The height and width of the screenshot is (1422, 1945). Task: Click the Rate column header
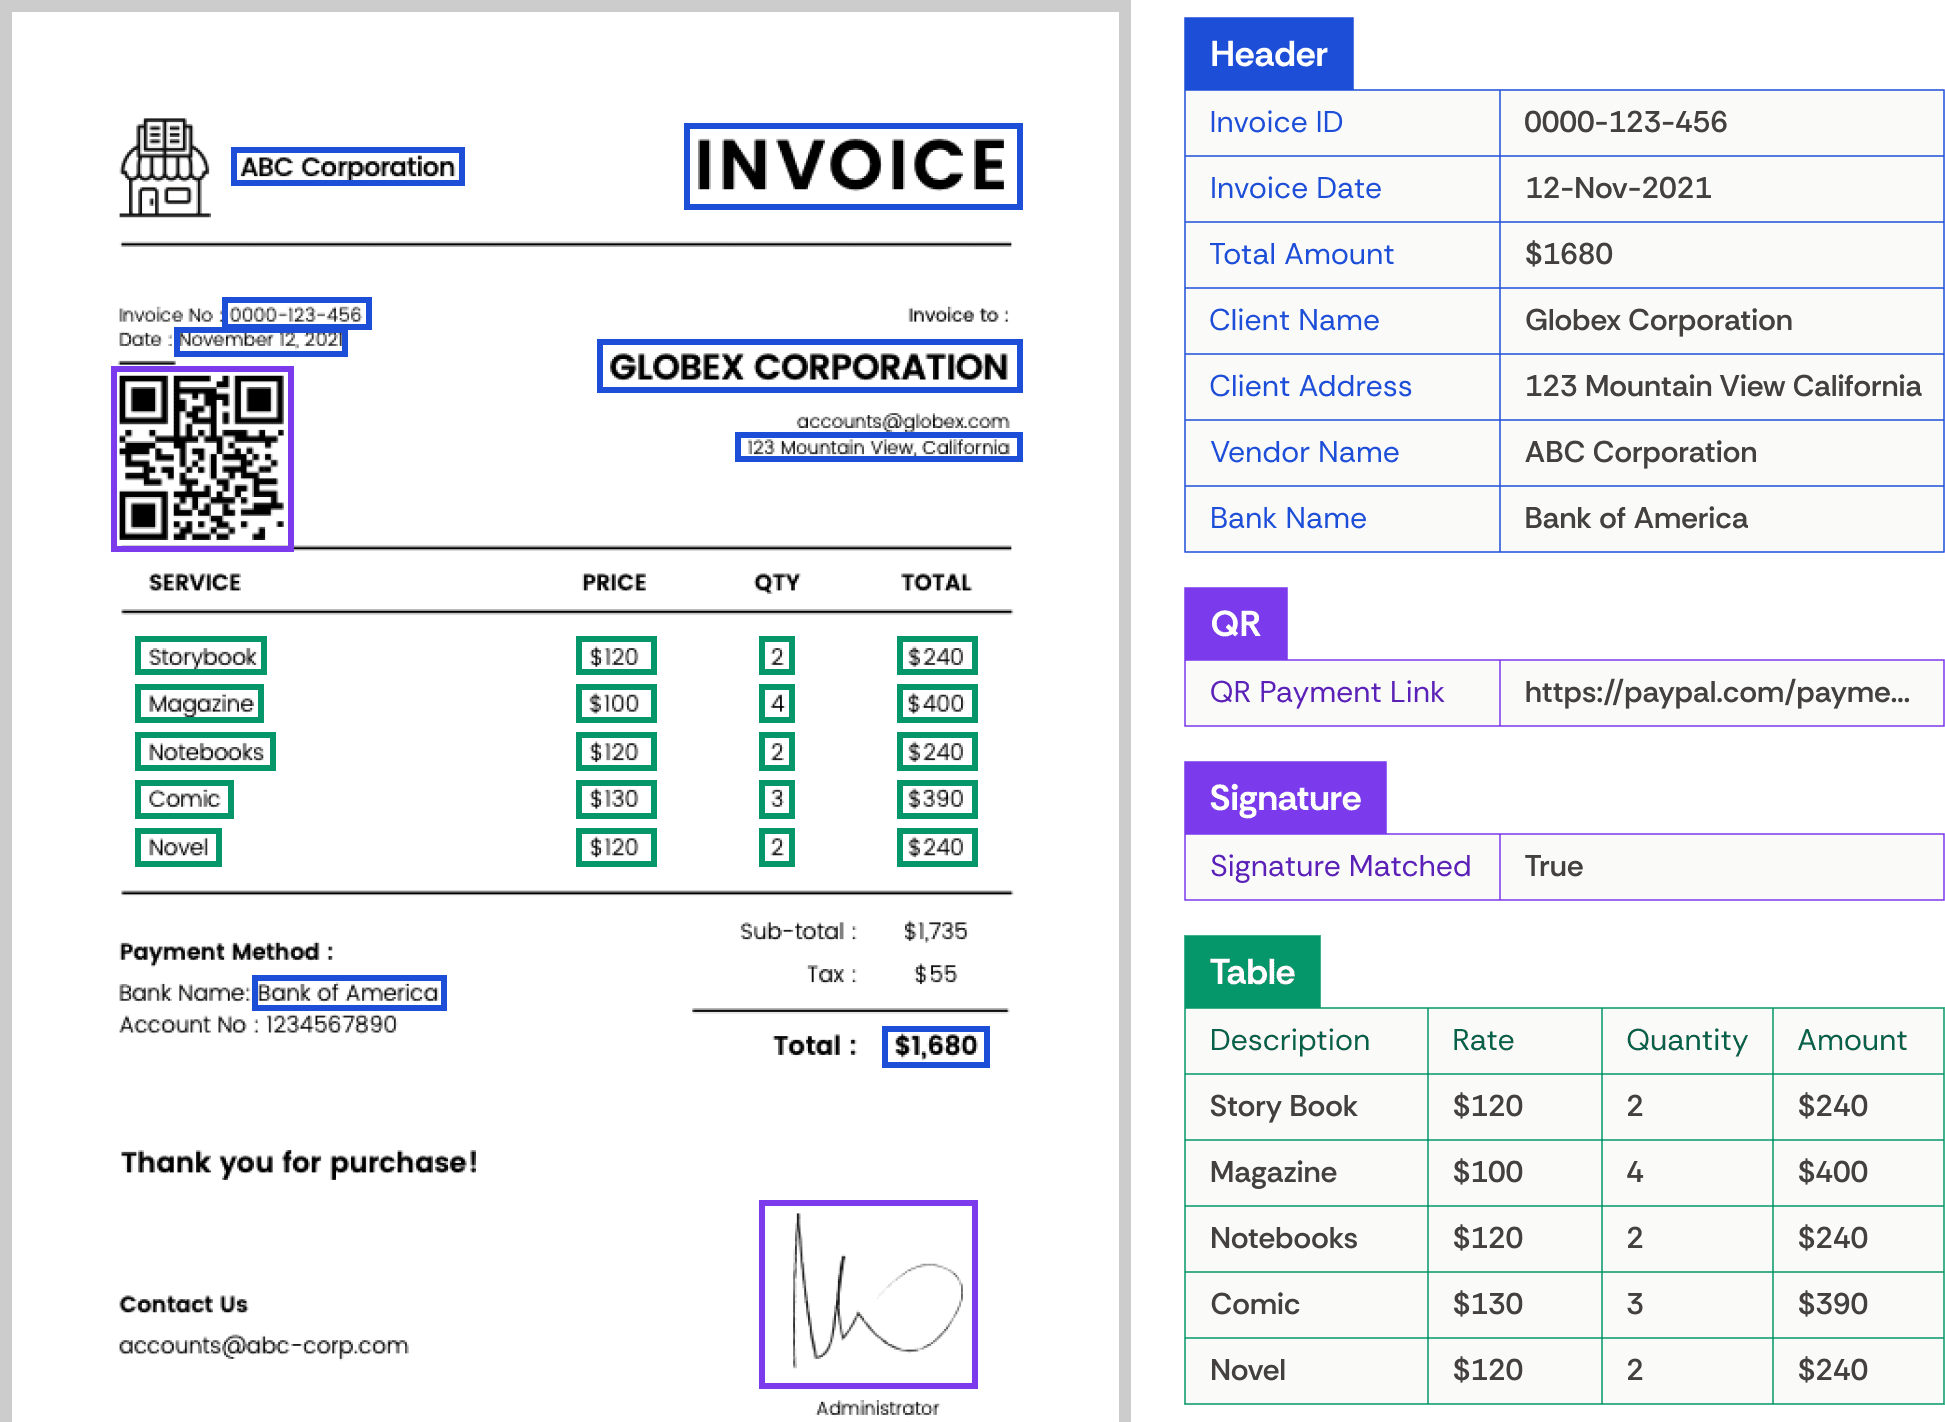click(1483, 1040)
